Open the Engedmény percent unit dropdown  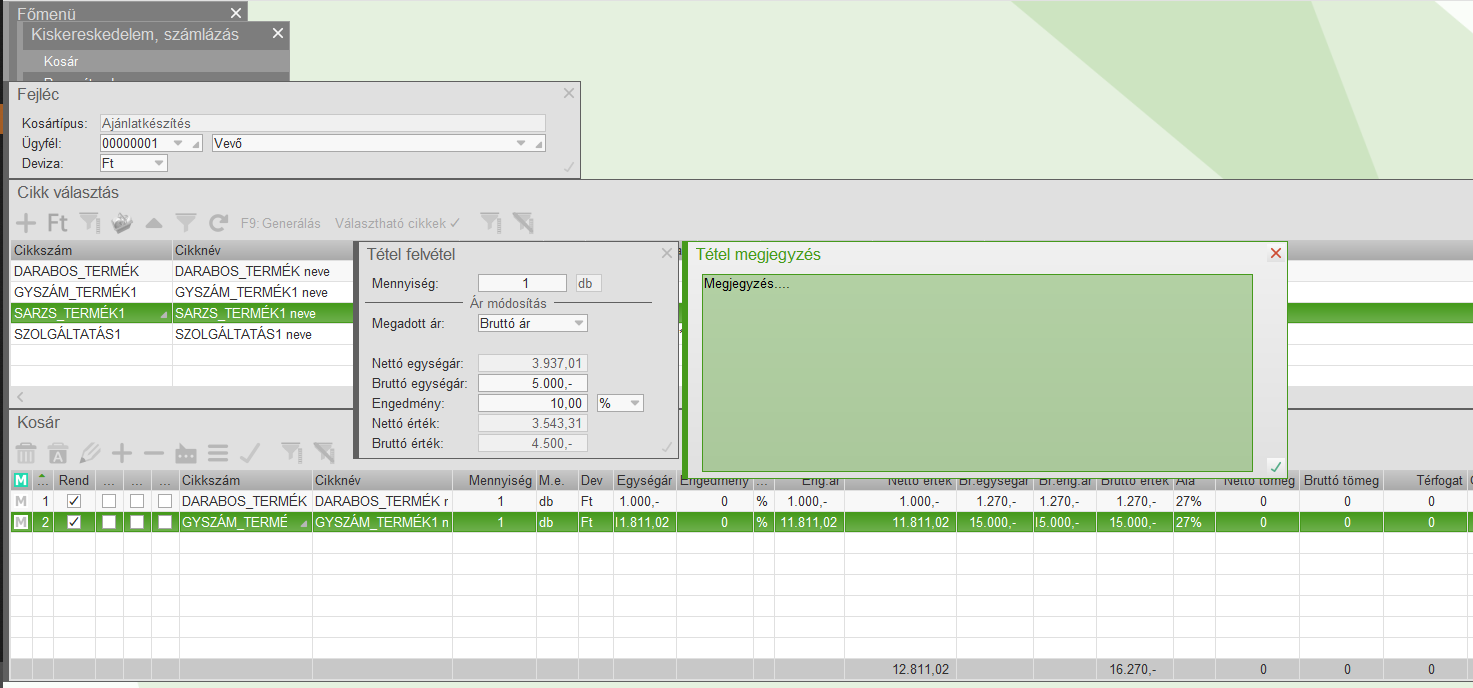[x=635, y=403]
